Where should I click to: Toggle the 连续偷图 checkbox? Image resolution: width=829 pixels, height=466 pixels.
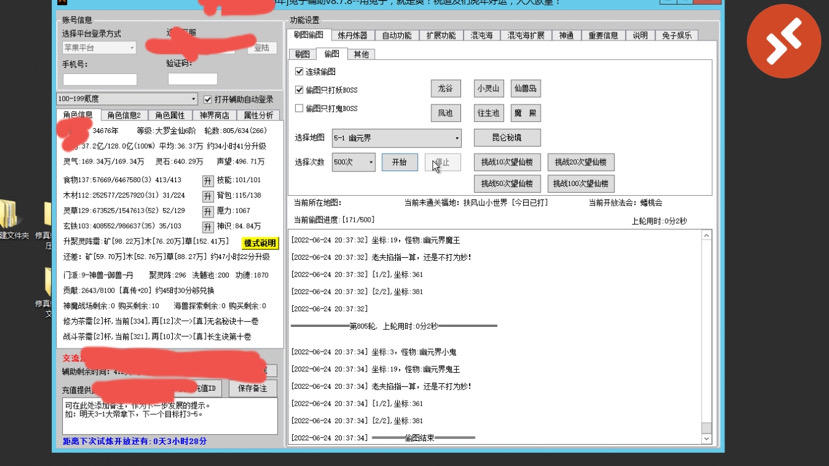click(x=299, y=71)
